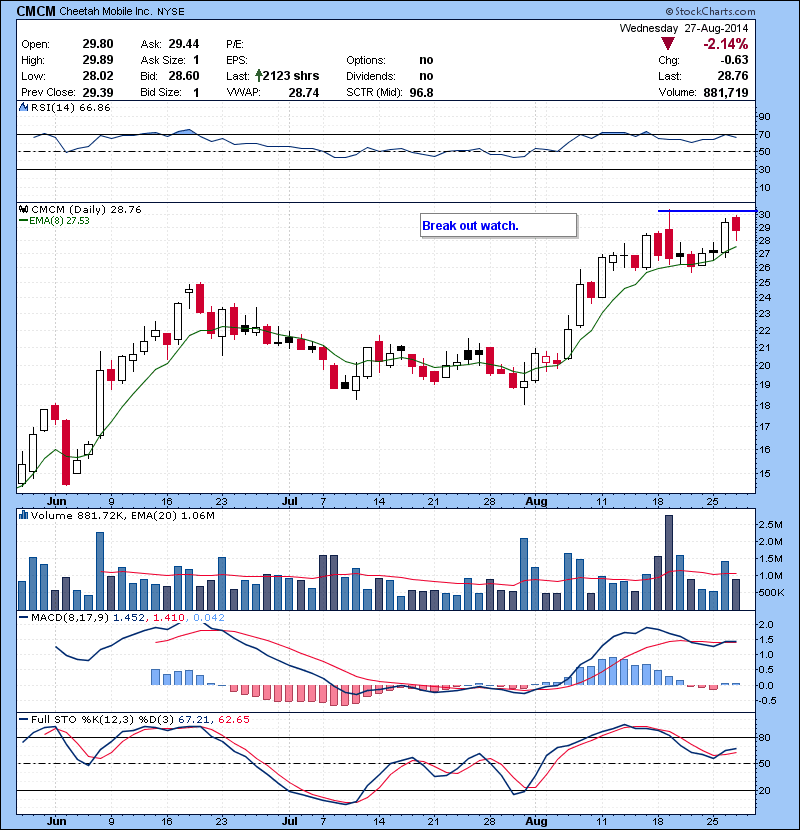Image resolution: width=800 pixels, height=830 pixels.
Task: Click the CMCM (Daily) 28.76 label
Action: 86,209
